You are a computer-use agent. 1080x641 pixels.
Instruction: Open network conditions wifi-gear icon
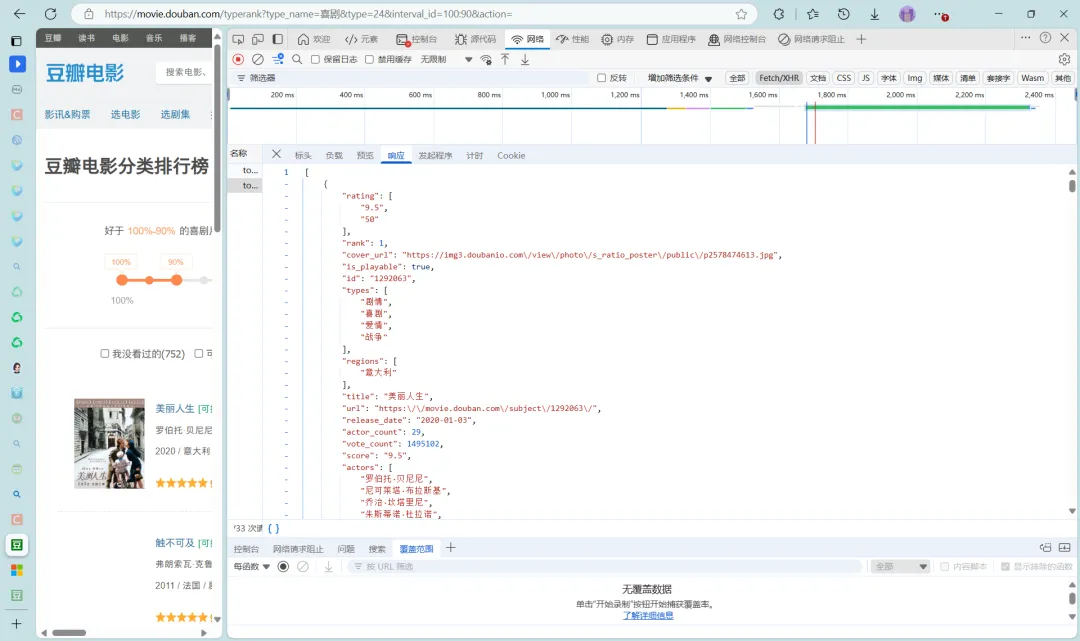[486, 59]
